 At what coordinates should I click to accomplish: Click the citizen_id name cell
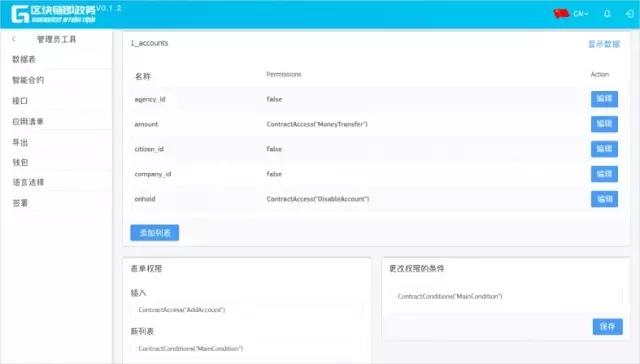(x=149, y=149)
